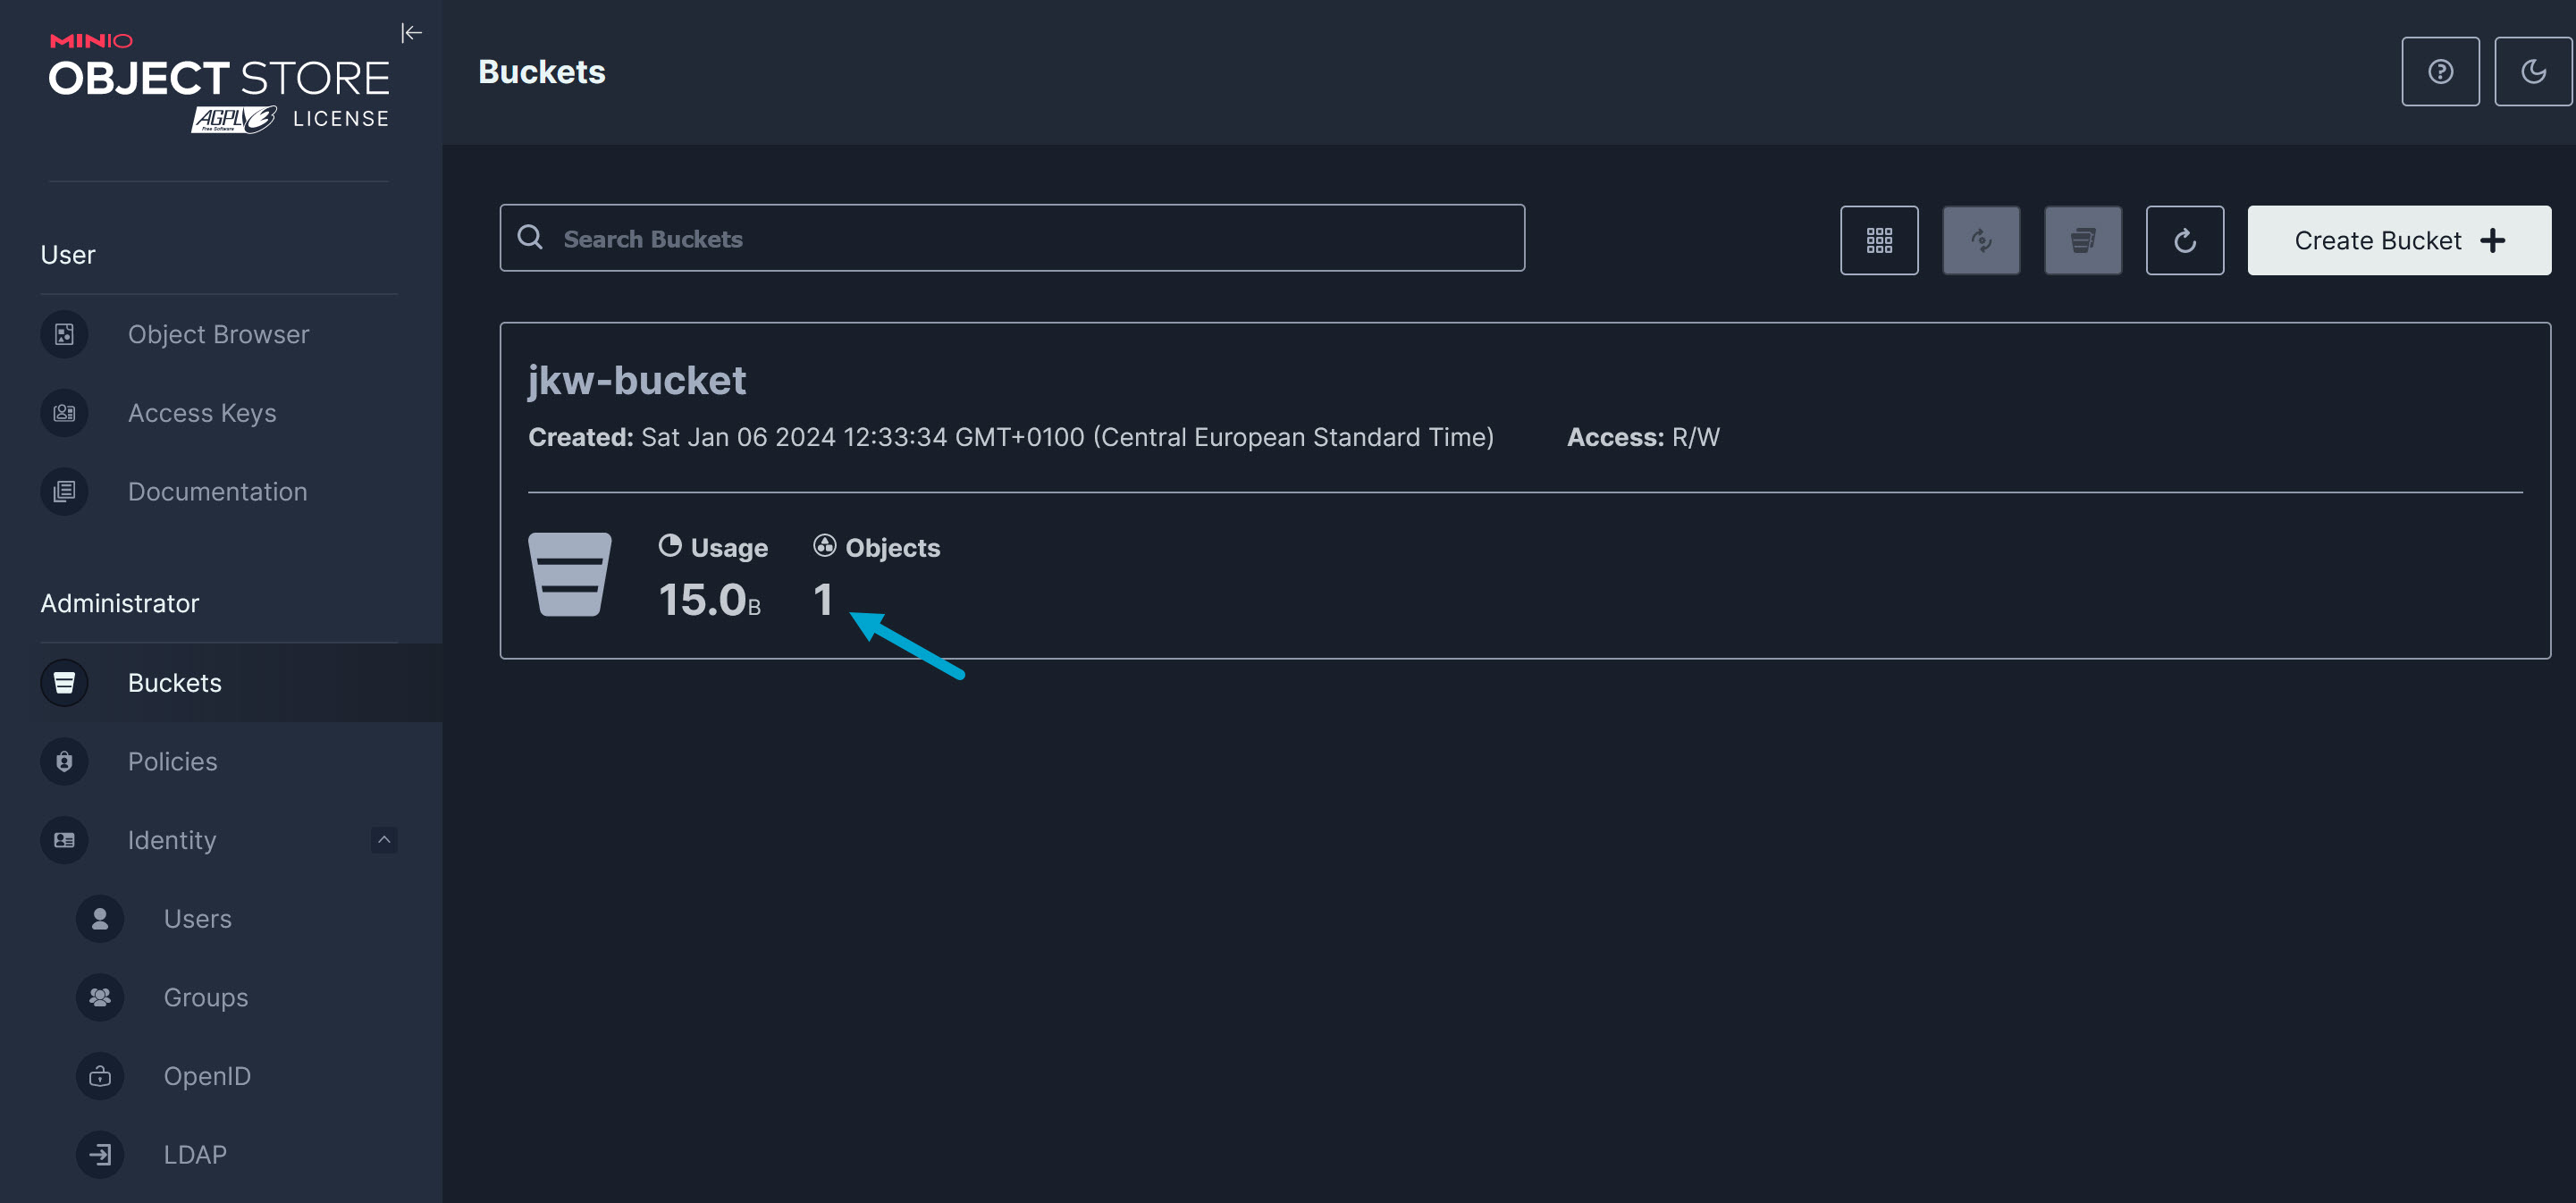Collapse the Identity section
The image size is (2576, 1203).
pos(384,840)
